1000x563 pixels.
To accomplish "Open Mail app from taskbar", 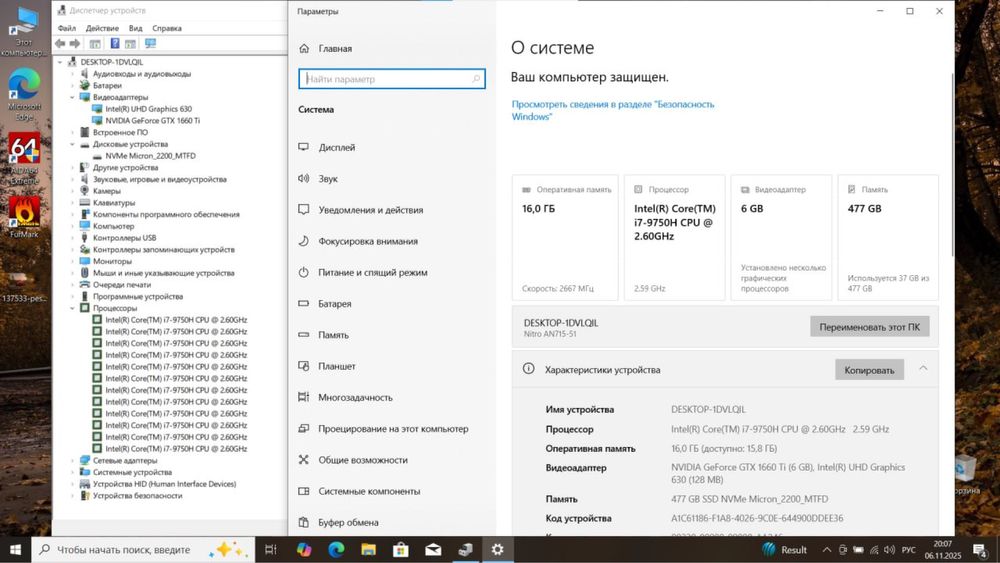I will [433, 550].
